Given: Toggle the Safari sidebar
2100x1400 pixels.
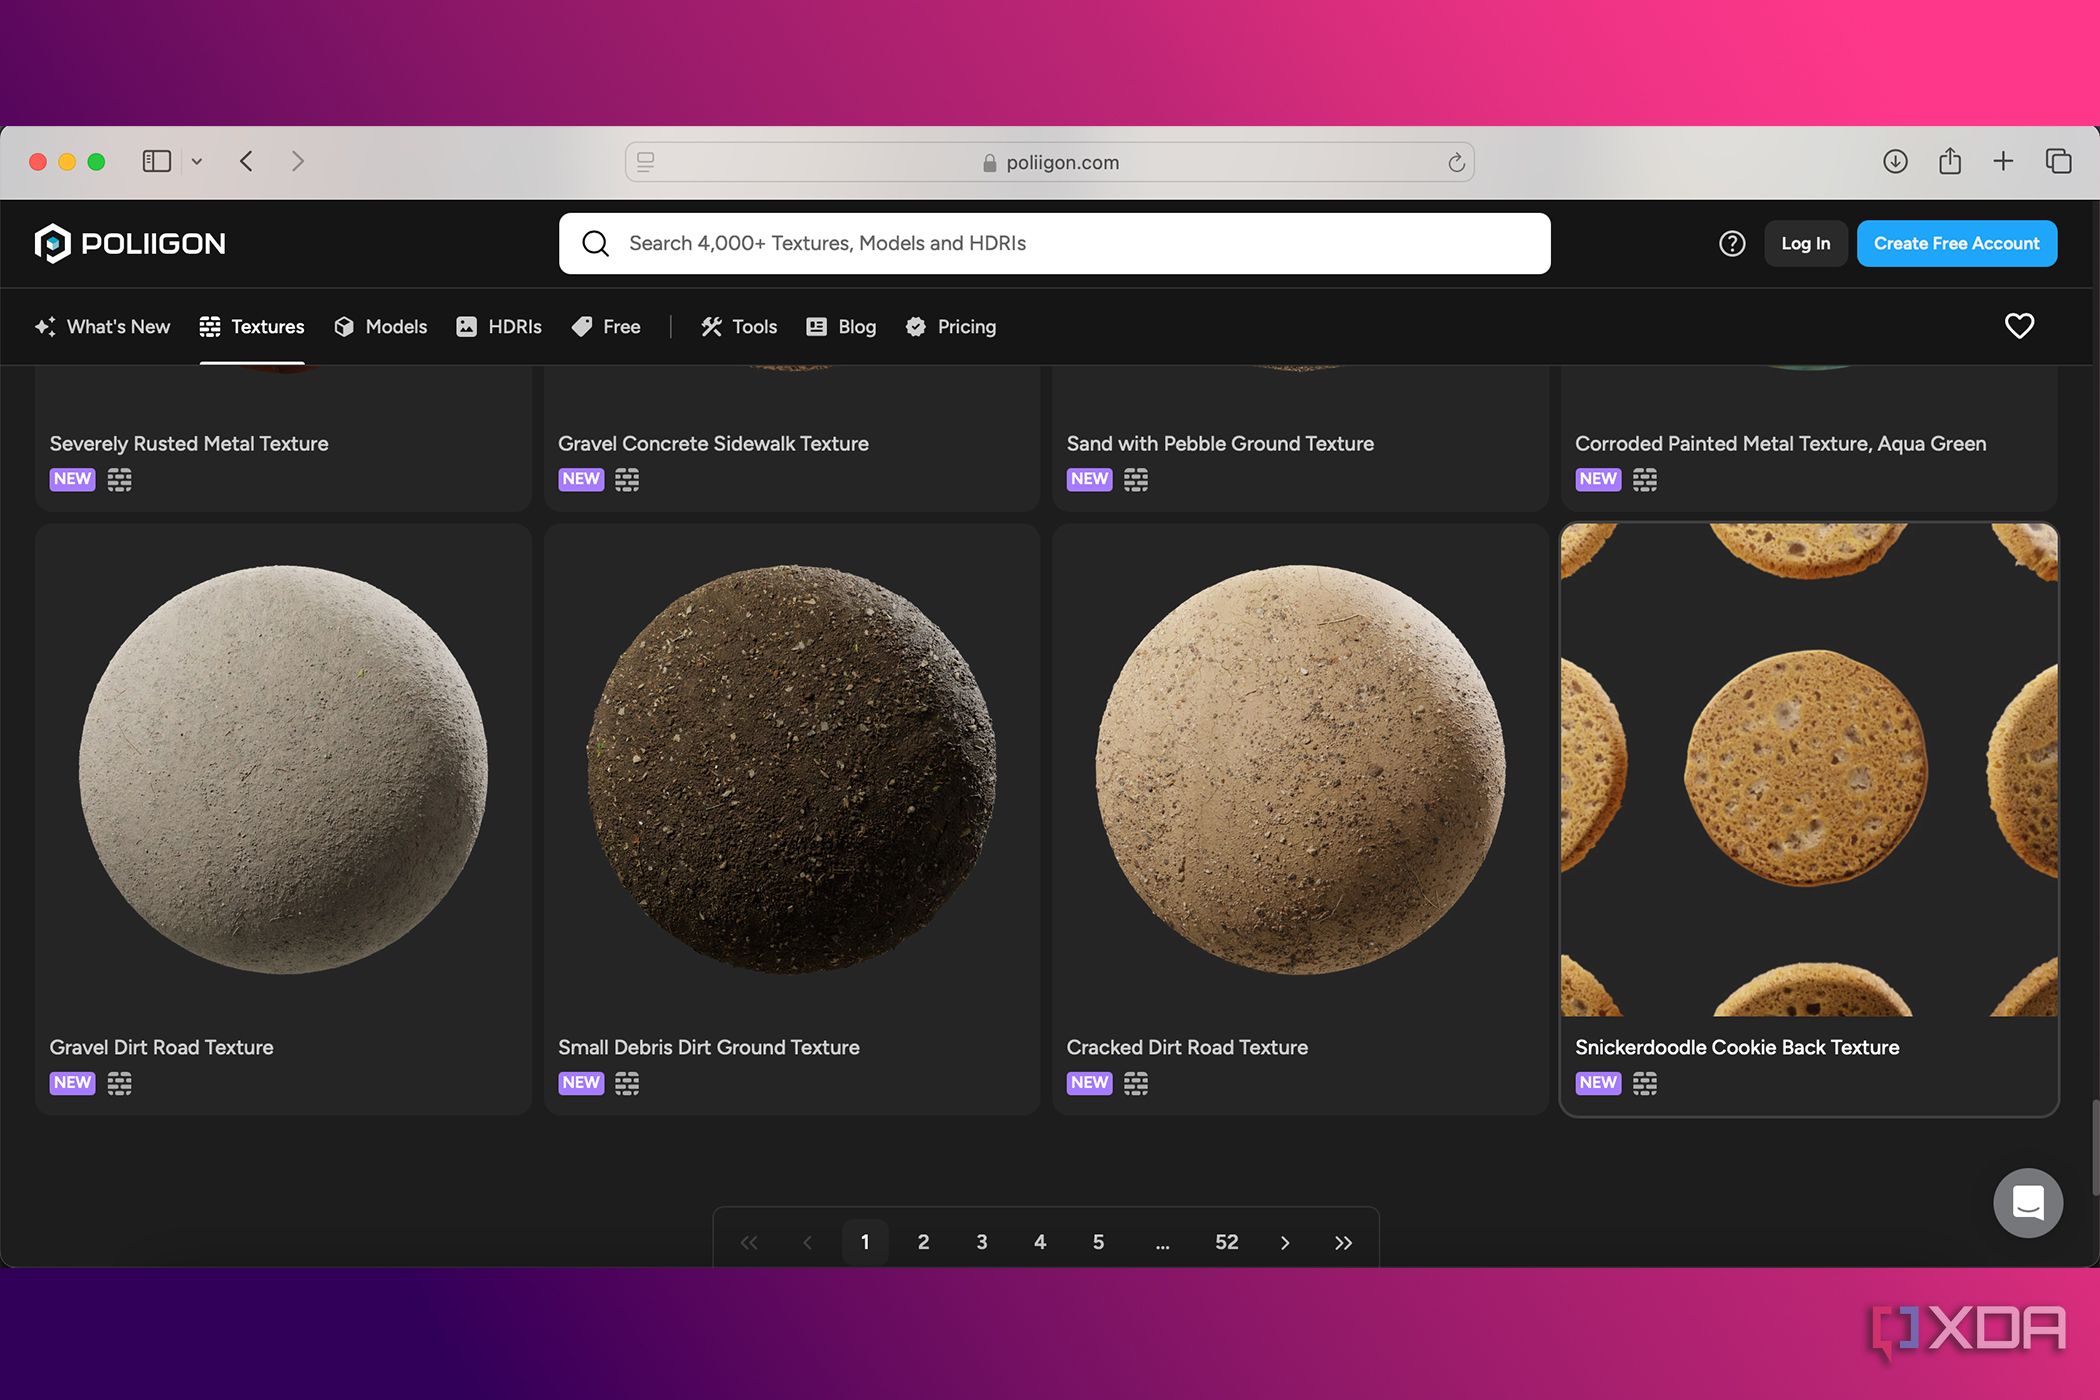Looking at the screenshot, I should [157, 161].
